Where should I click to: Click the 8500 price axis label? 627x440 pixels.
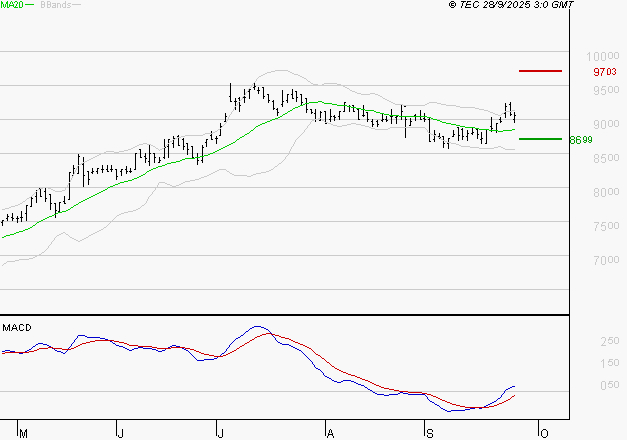click(x=606, y=158)
